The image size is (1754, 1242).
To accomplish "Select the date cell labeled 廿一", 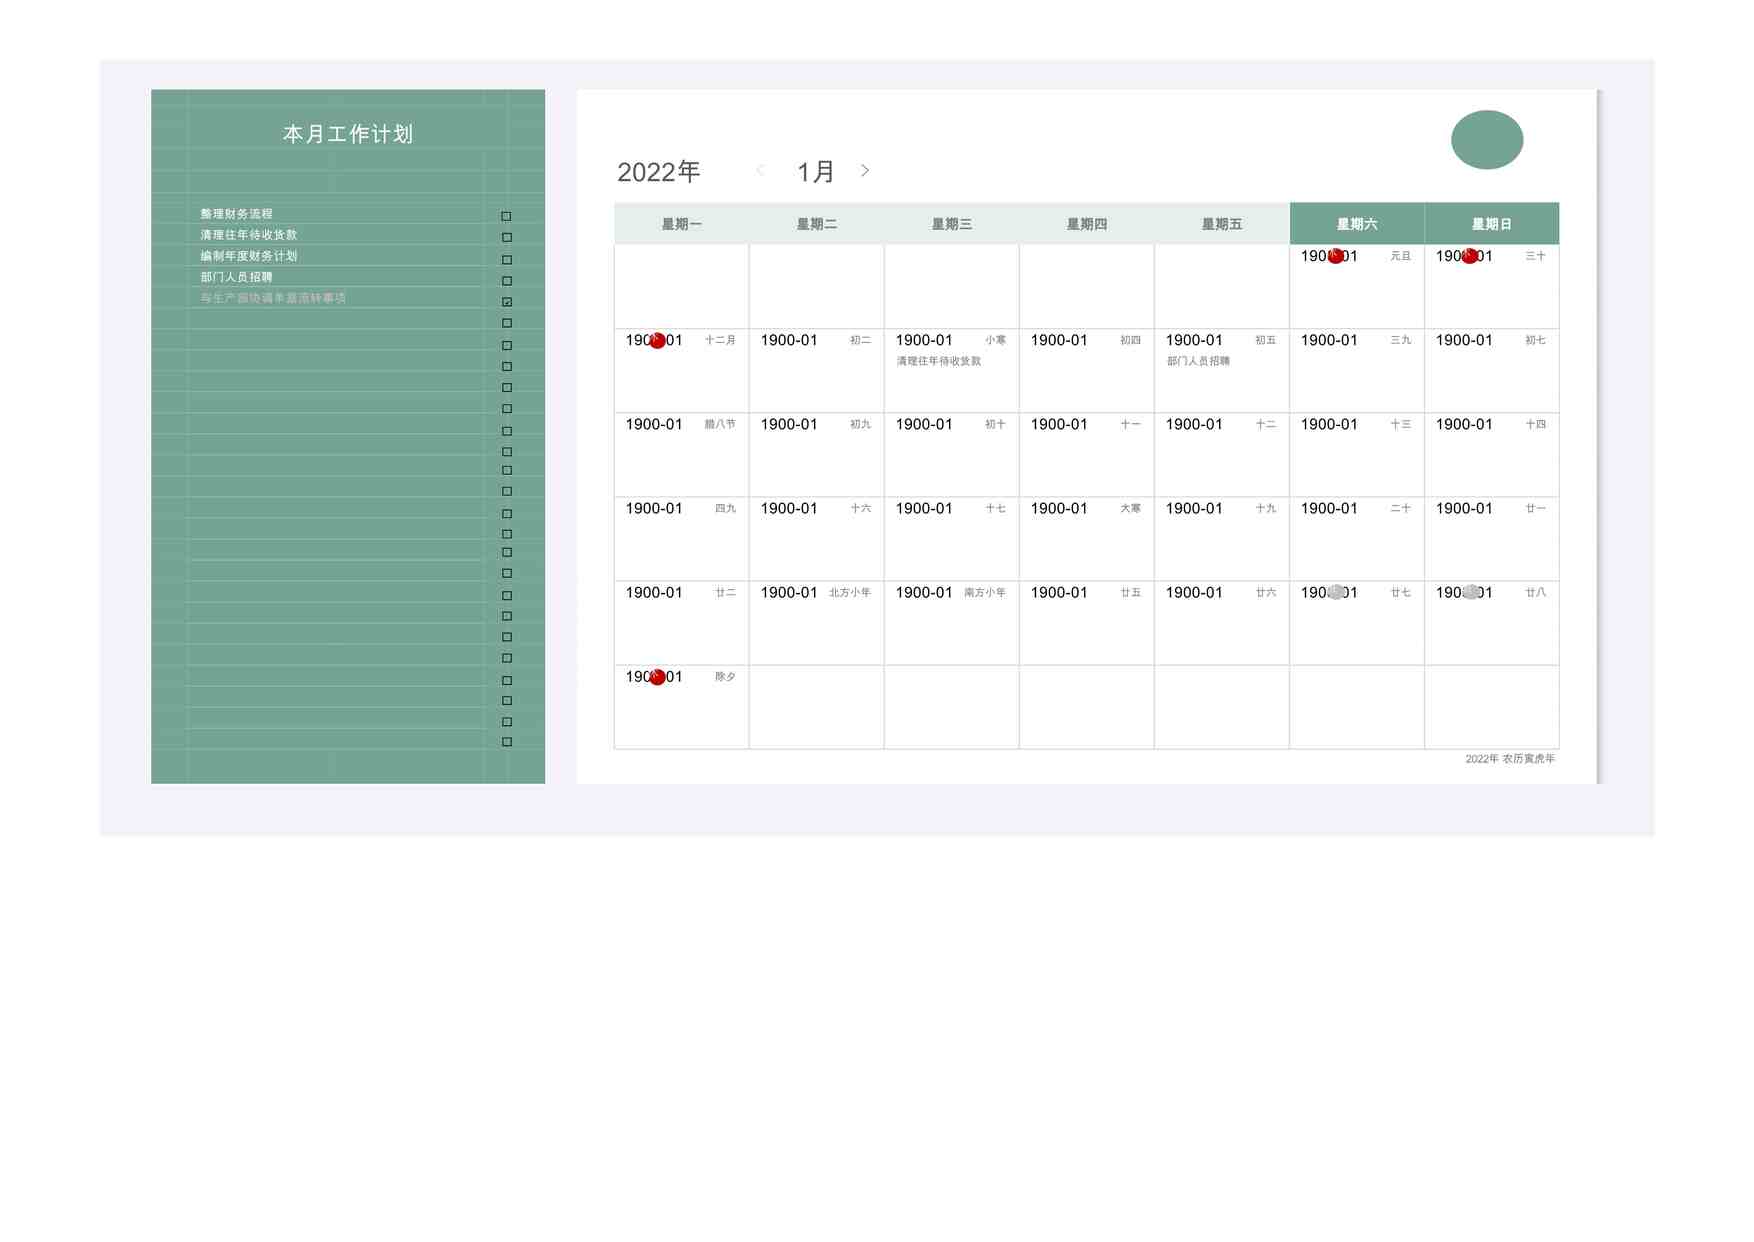I will (x=1492, y=538).
